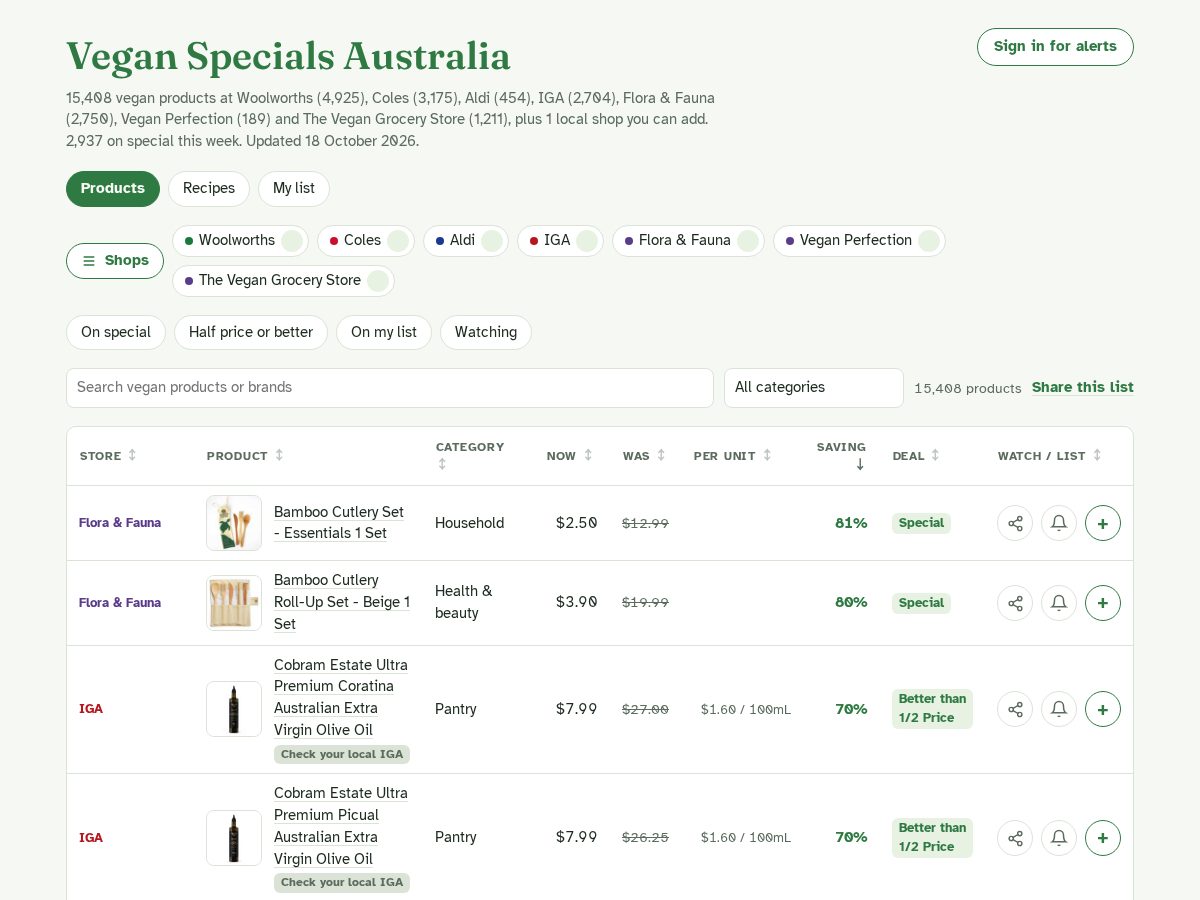Share the Cobram Estate Coratina olive oil
1200x900 pixels.
coord(1015,709)
